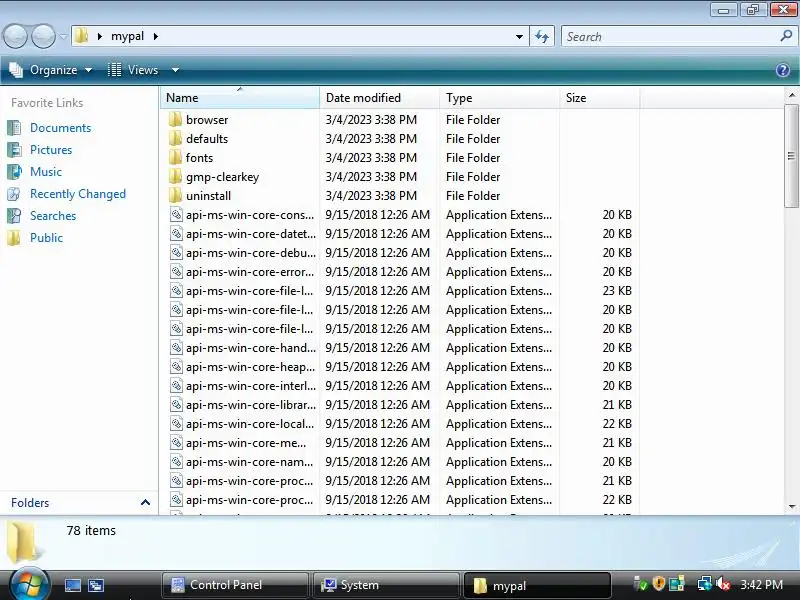Open Recently Changed favorite link
Image resolution: width=800 pixels, height=600 pixels.
tap(78, 194)
